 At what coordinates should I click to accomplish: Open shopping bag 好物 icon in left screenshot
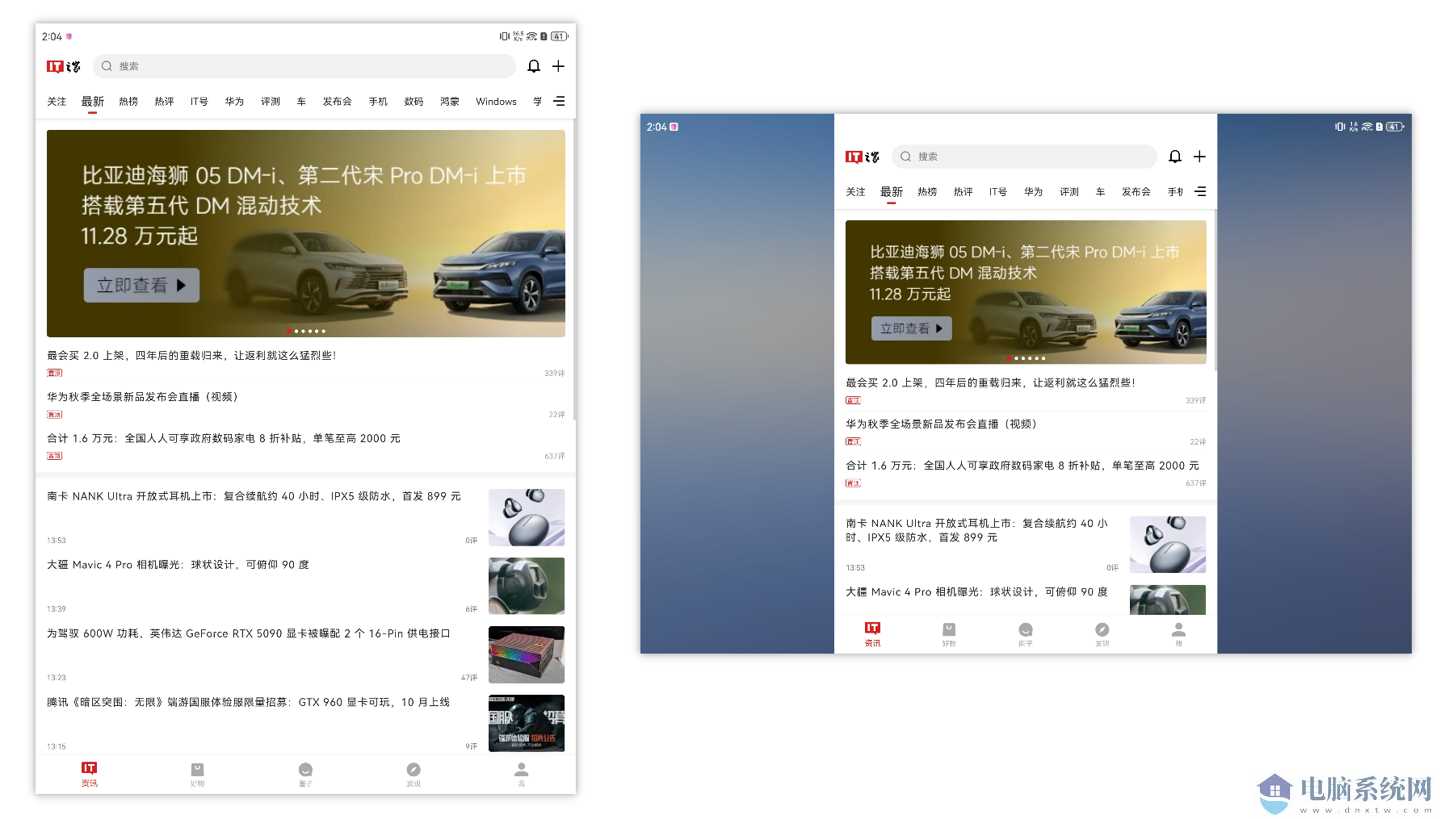[x=197, y=769]
